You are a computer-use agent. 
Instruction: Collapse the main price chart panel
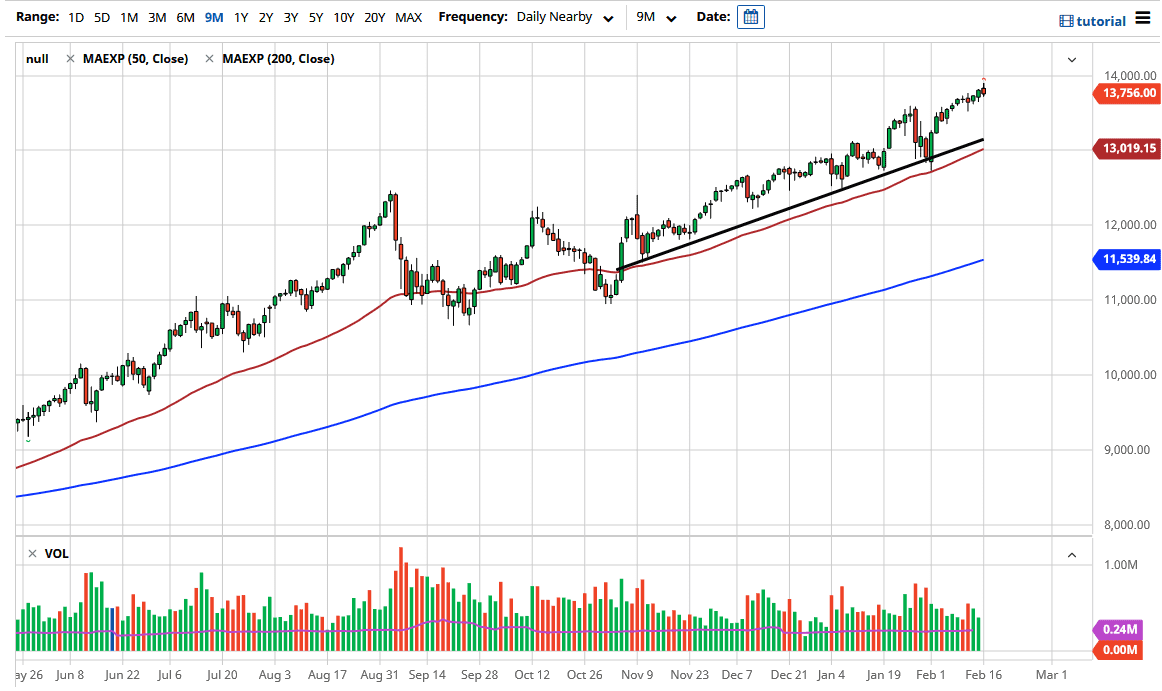point(1071,59)
